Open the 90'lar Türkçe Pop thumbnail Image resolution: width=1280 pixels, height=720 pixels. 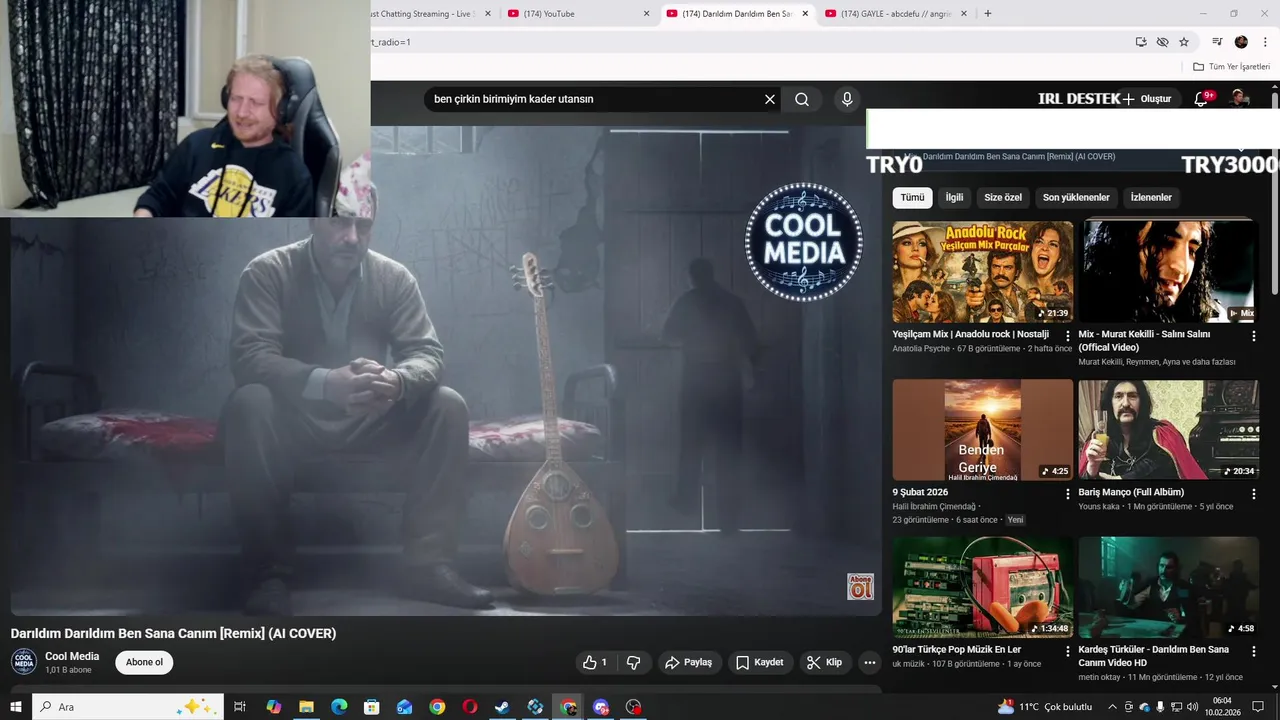click(x=982, y=587)
